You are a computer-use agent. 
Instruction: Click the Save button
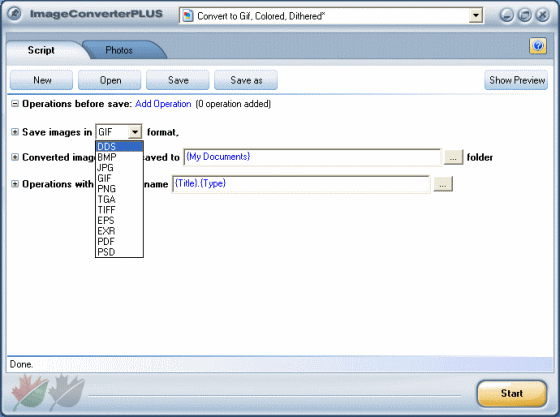coord(178,80)
